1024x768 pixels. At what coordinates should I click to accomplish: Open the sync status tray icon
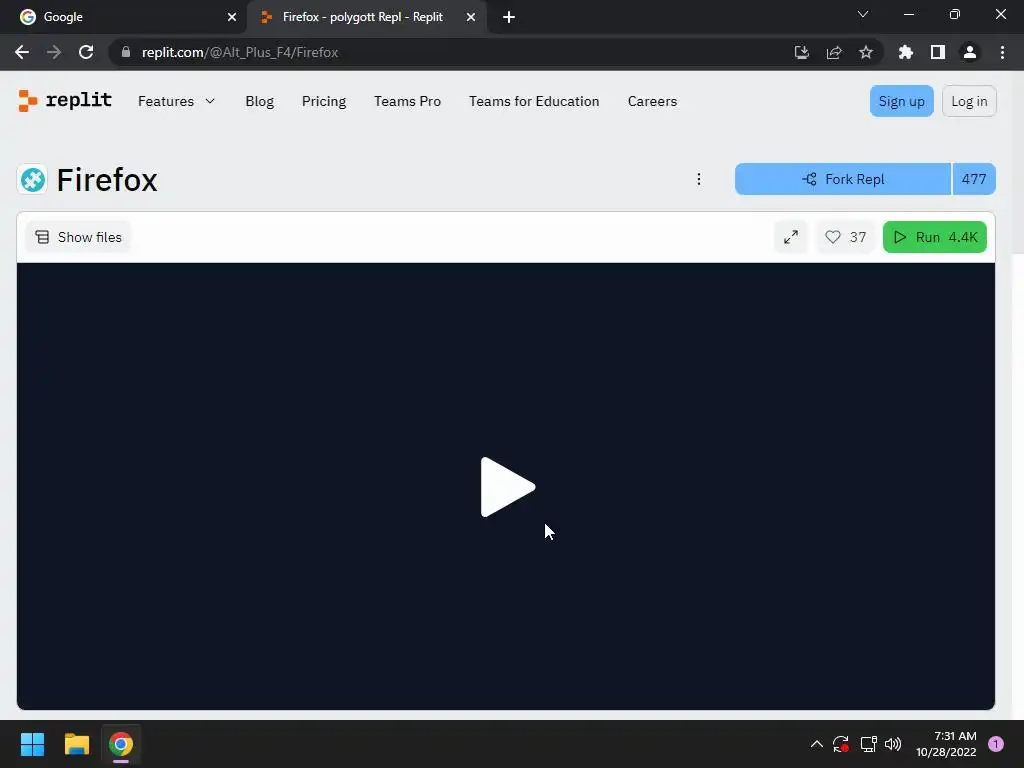[x=841, y=744]
